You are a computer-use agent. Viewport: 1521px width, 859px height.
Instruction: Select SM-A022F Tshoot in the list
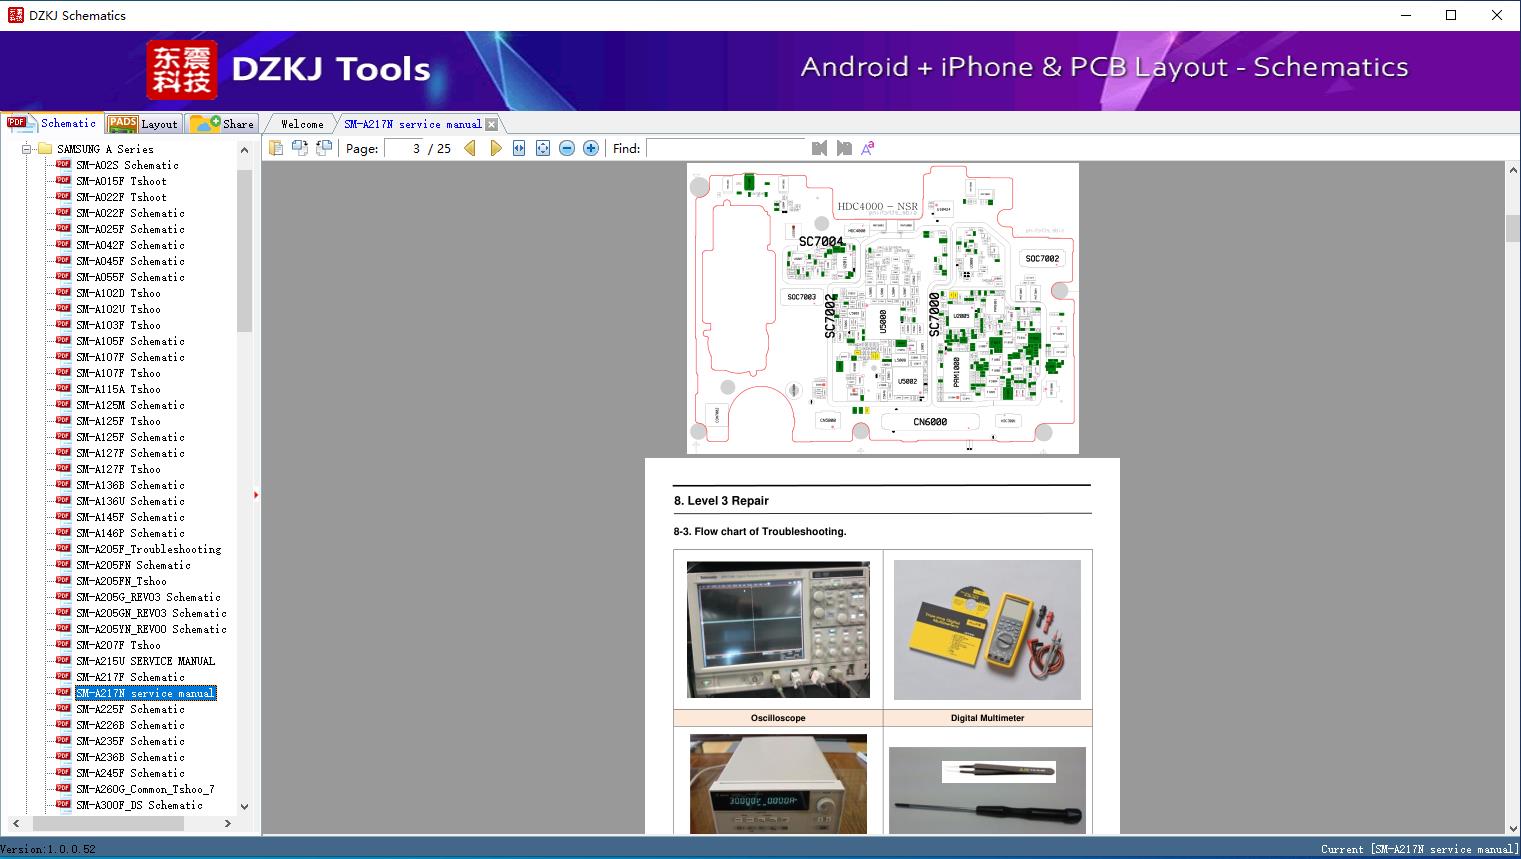tap(121, 197)
